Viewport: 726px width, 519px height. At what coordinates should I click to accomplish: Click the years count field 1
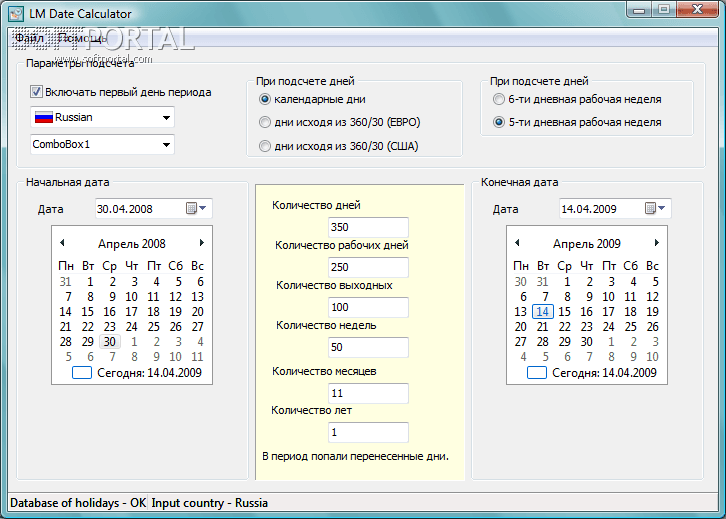click(368, 432)
